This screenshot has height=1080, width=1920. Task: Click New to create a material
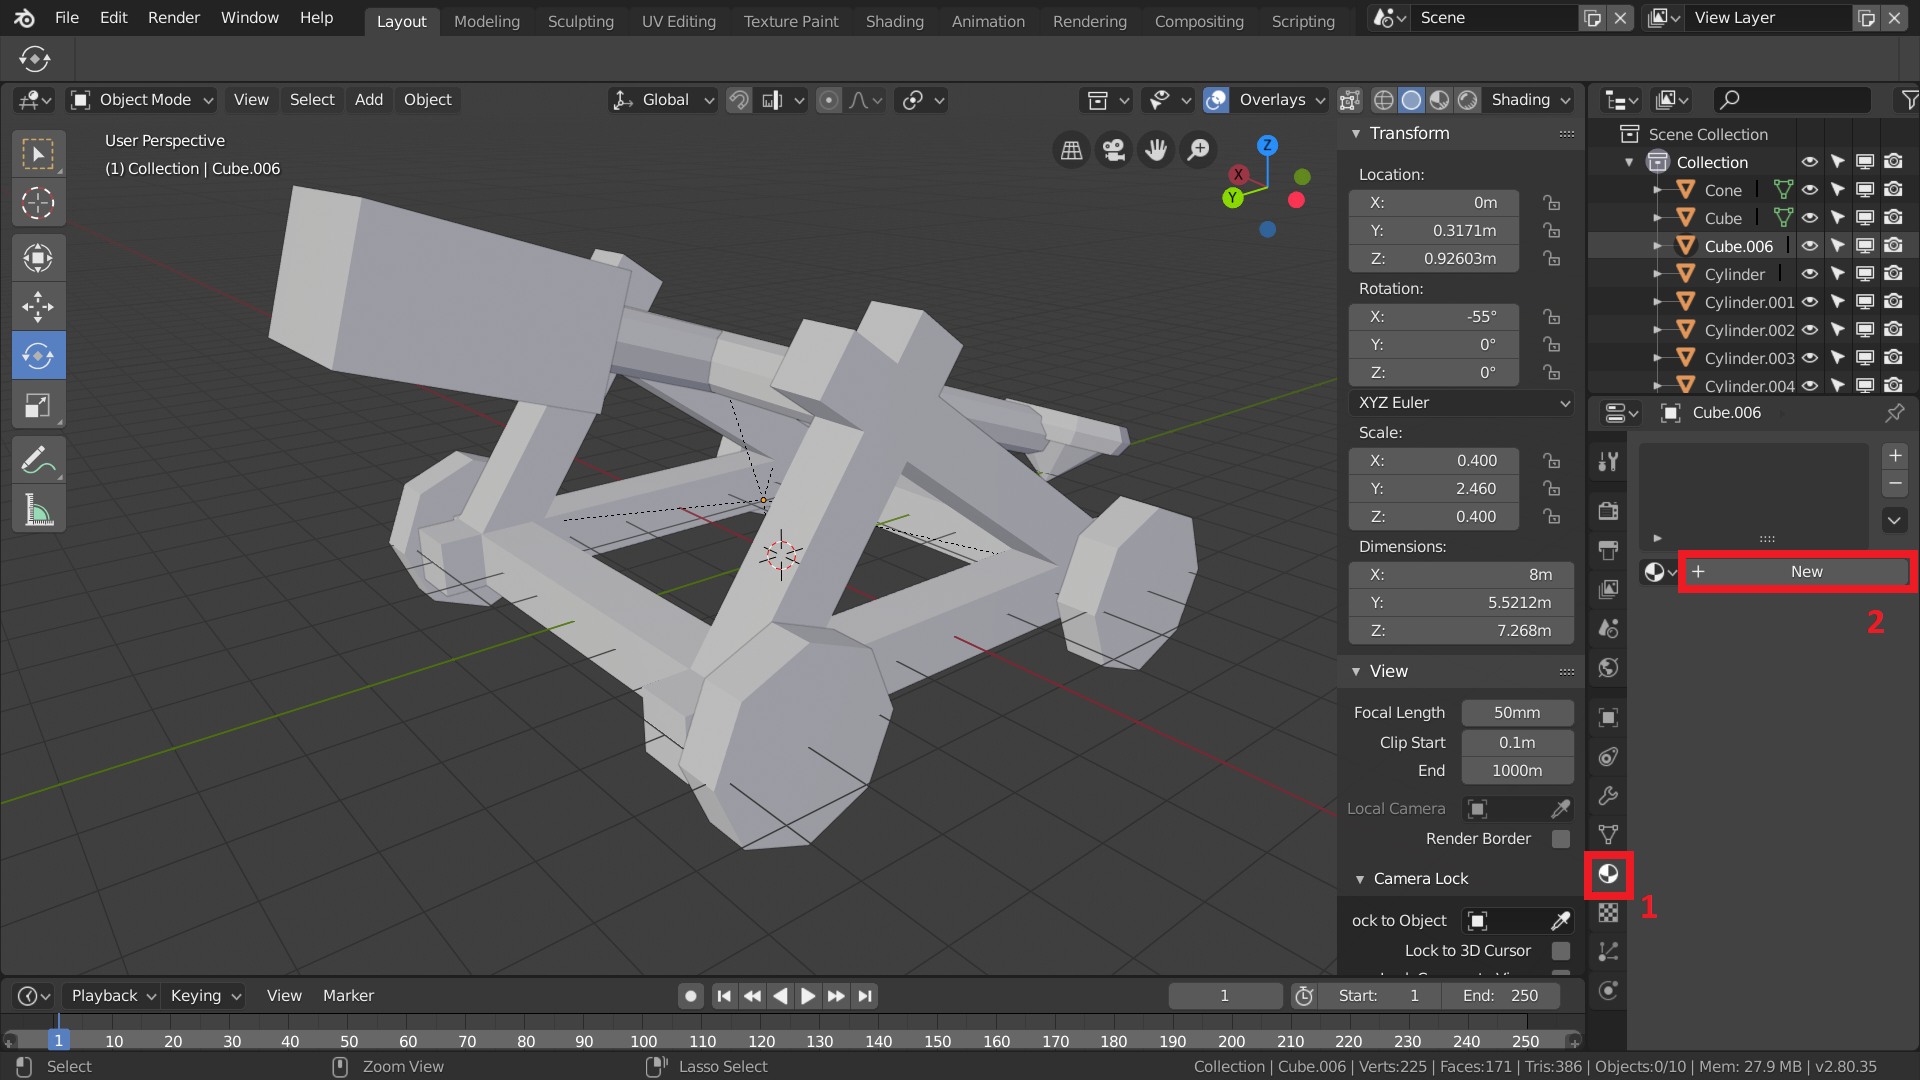pos(1797,572)
